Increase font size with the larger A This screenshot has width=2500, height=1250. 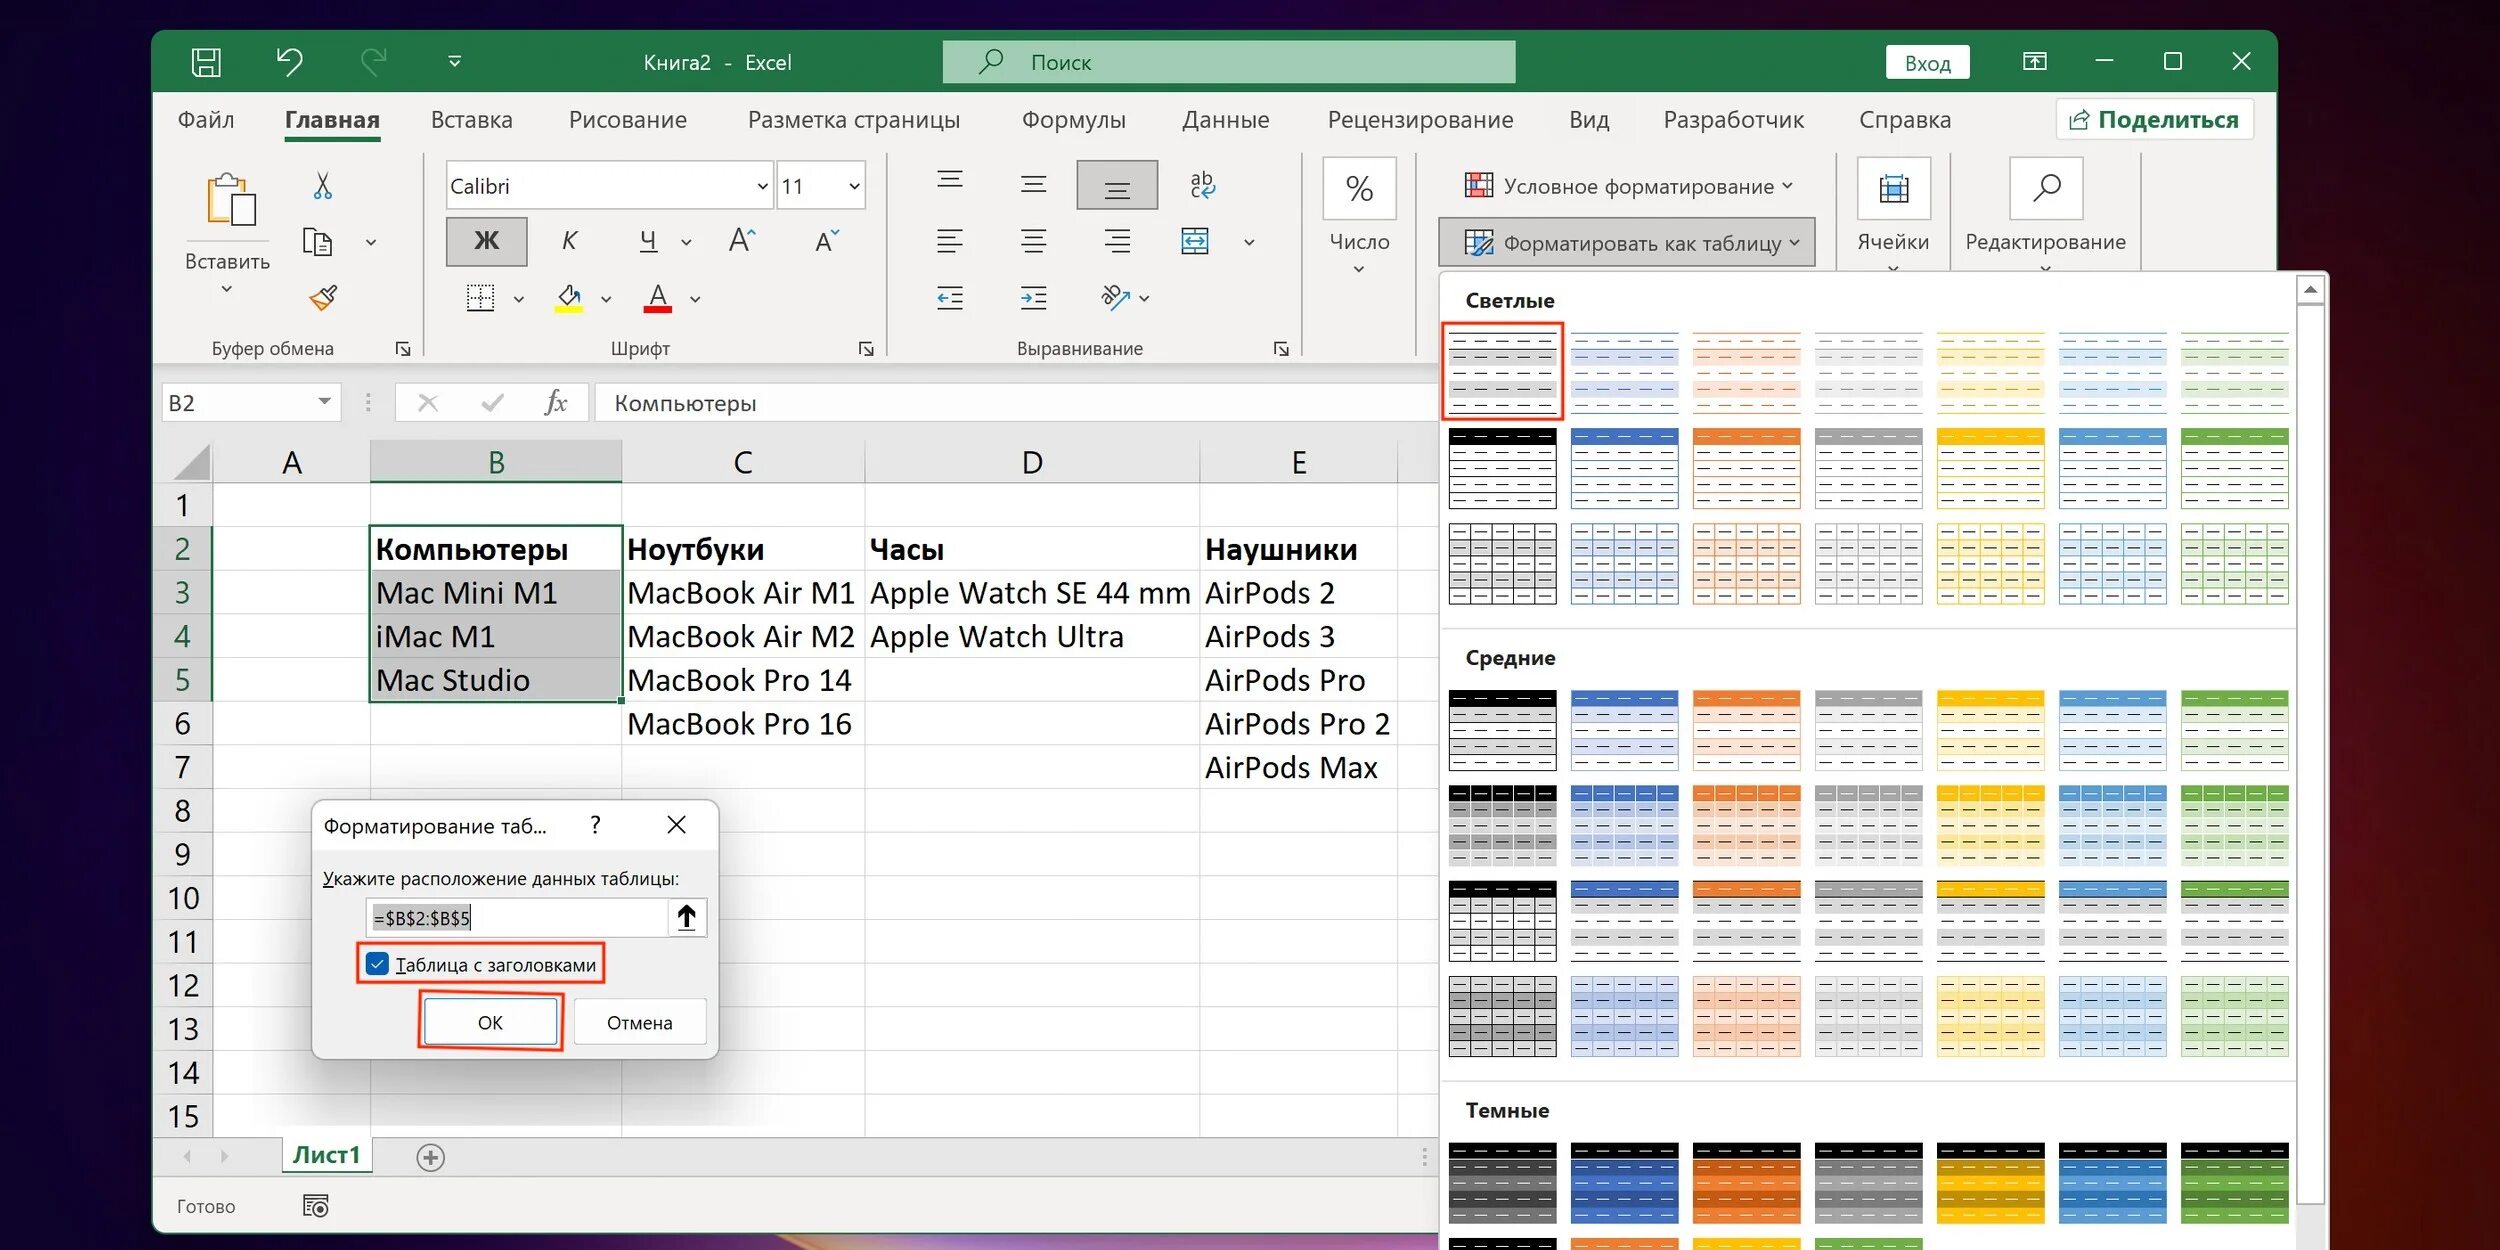(742, 241)
